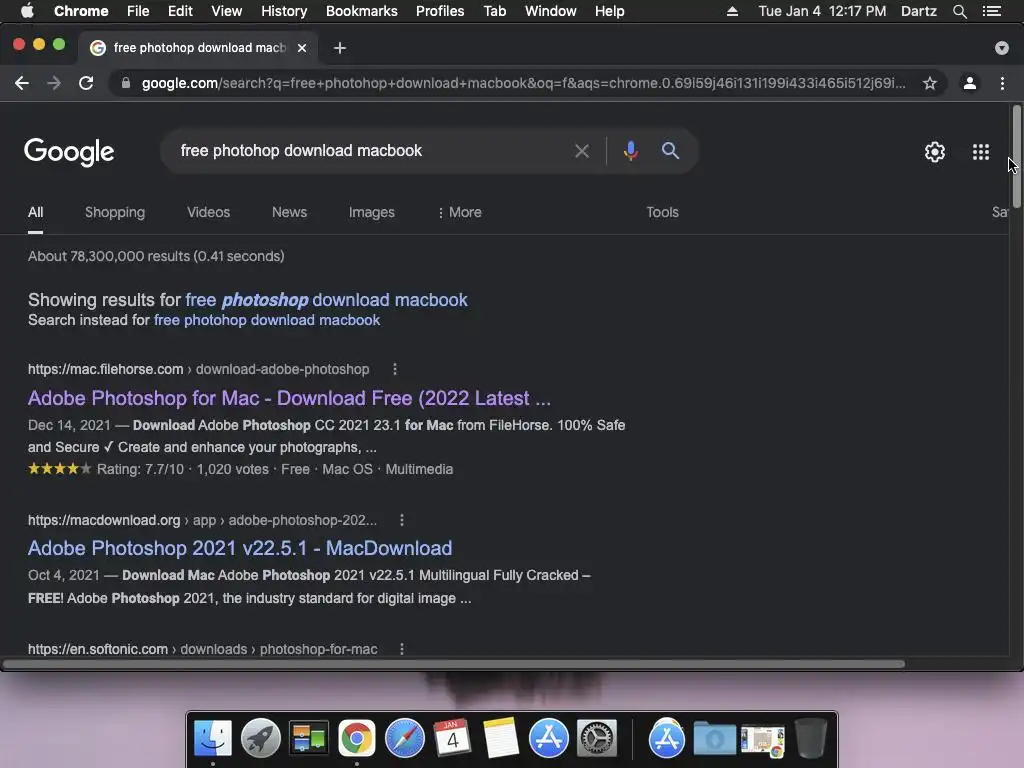Open the tab search dropdown arrow
1024x768 pixels.
[x=1001, y=48]
